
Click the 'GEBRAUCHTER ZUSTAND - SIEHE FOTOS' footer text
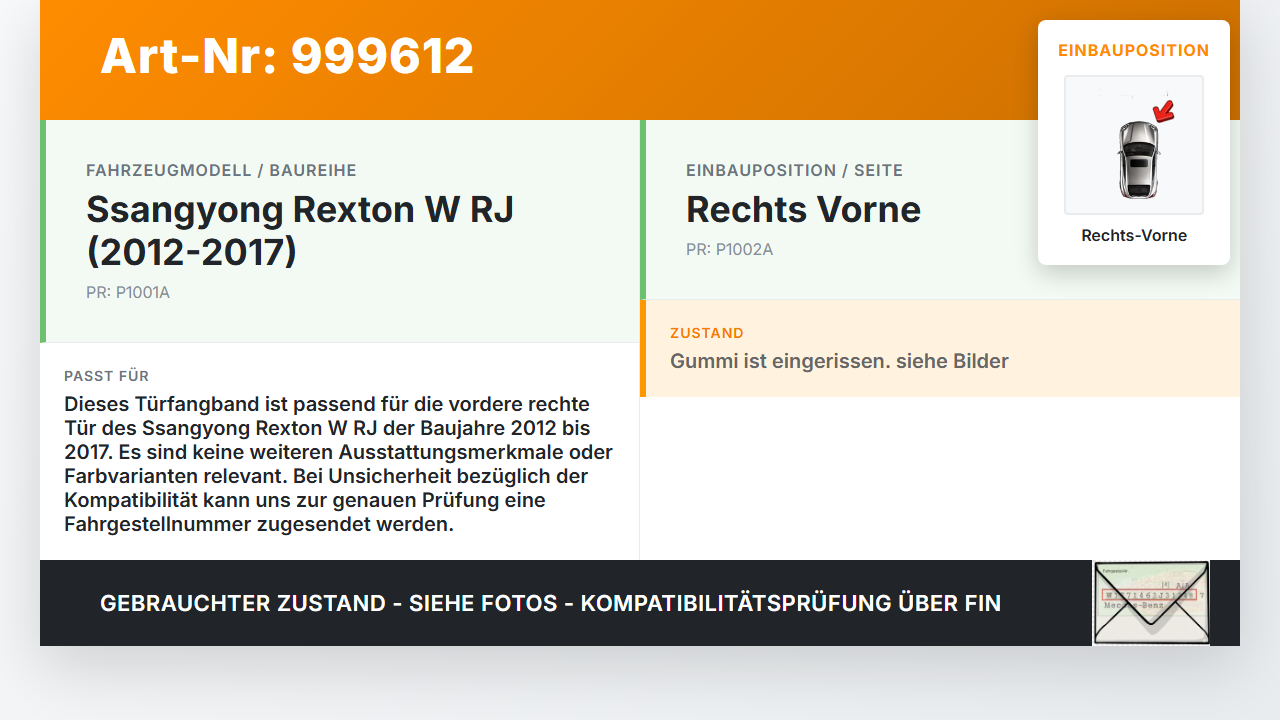pyautogui.click(x=550, y=604)
